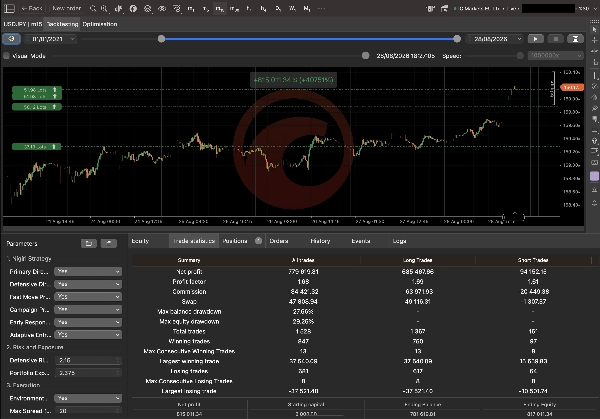Open the Environment... Yes dropdown
Screen dimensions: 600x419
point(88,398)
